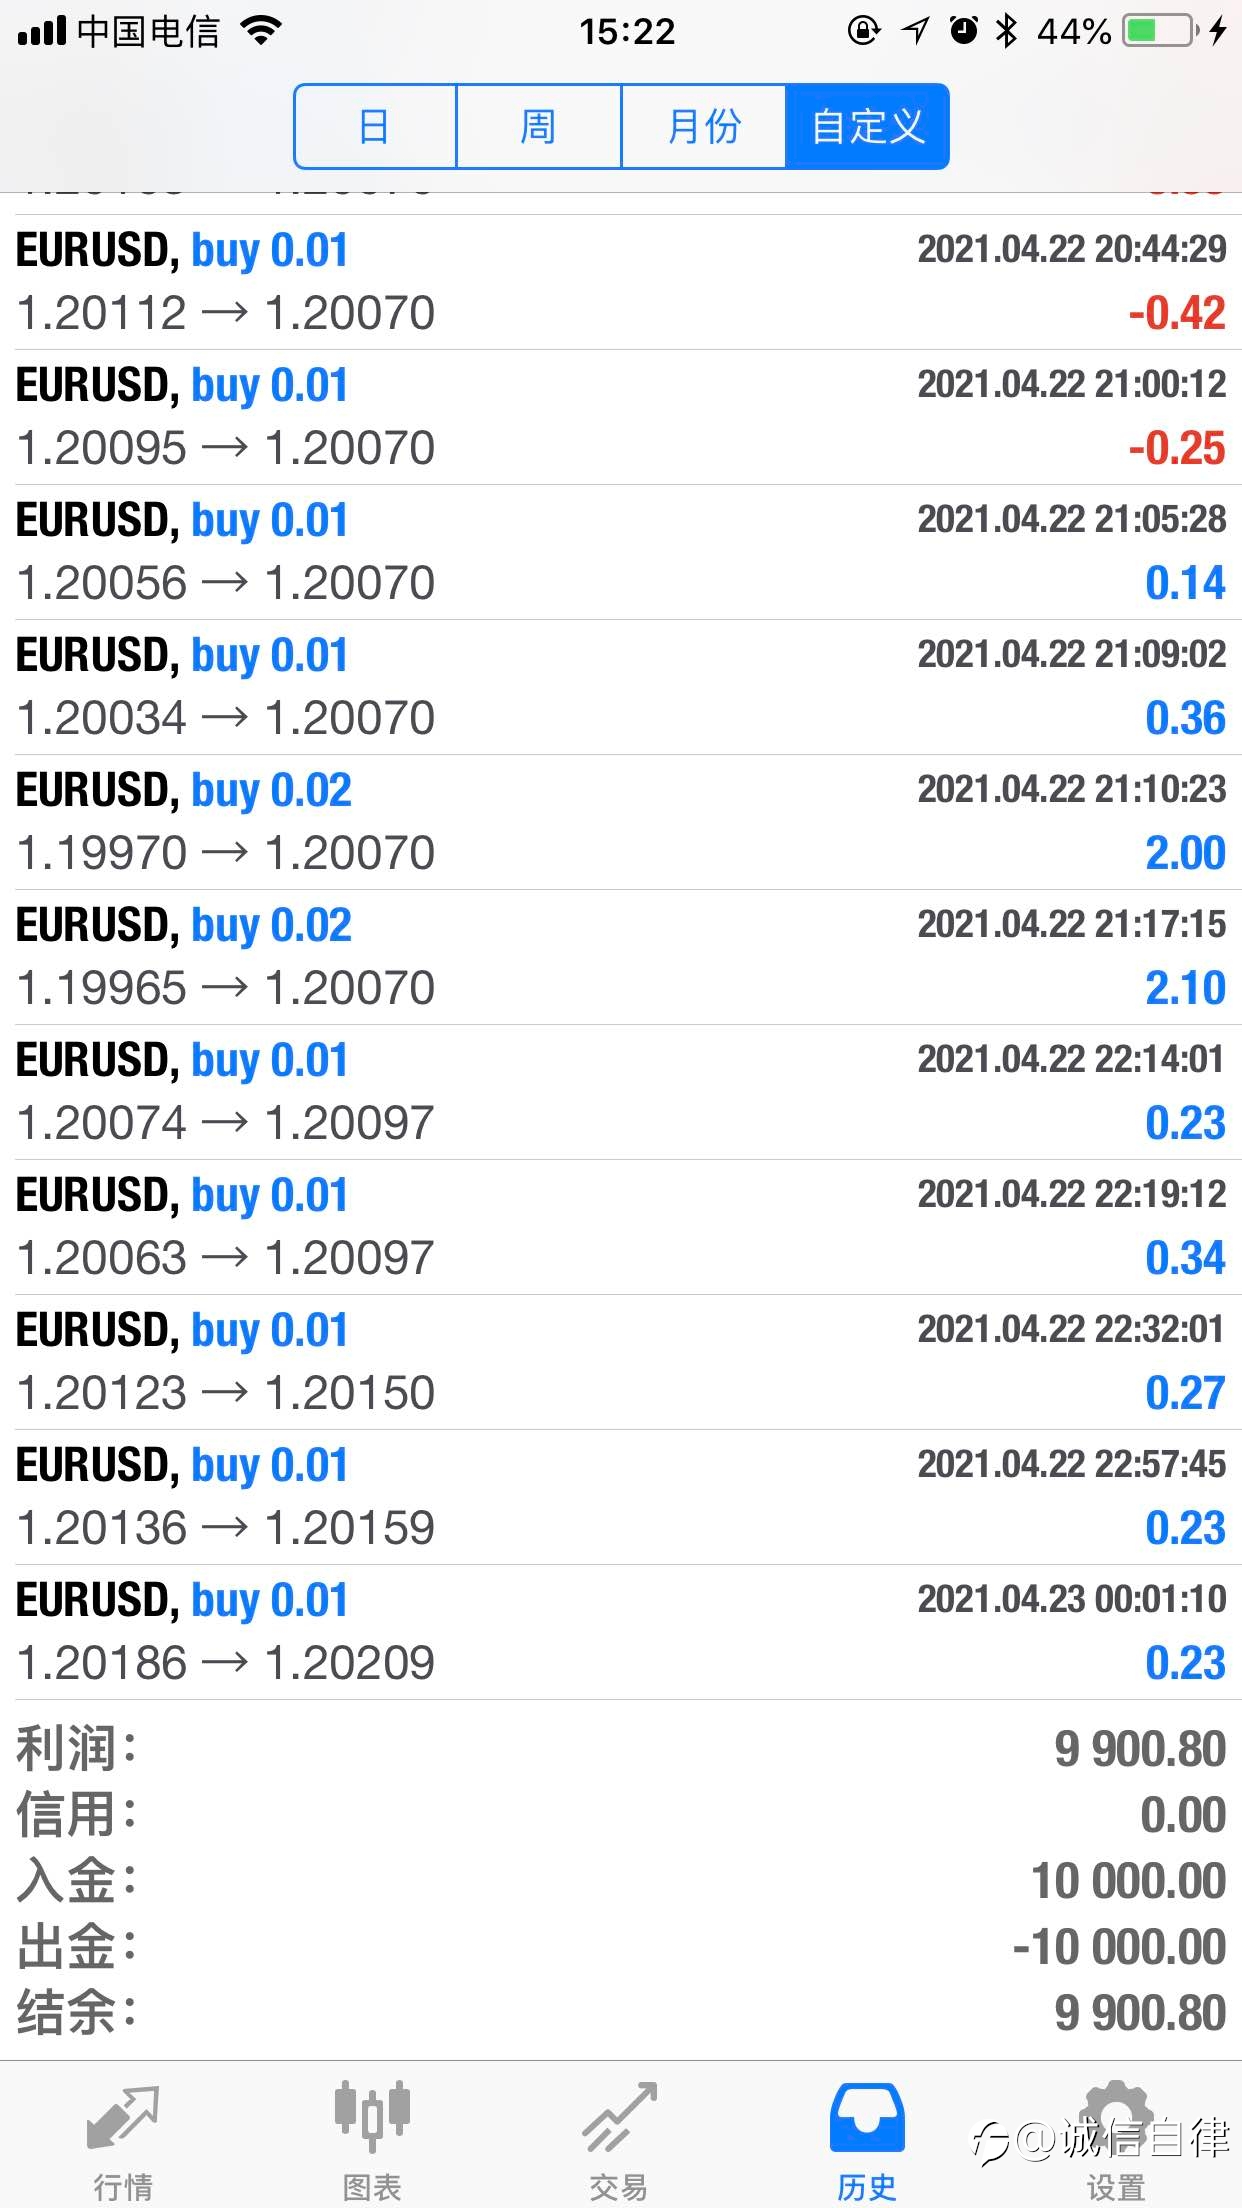Select the trade with profit 2.10

coord(621,957)
